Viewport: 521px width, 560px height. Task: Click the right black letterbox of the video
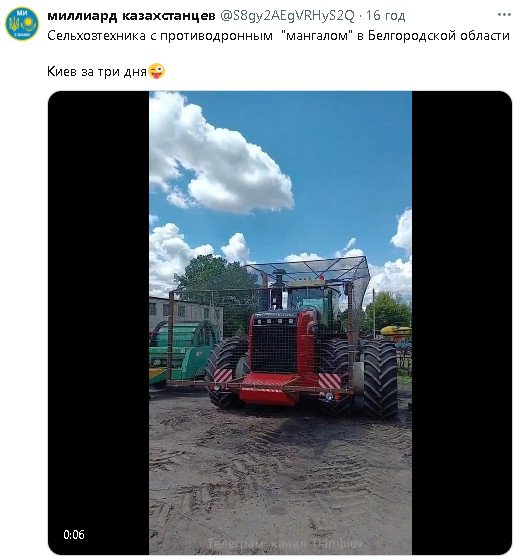tap(461, 323)
